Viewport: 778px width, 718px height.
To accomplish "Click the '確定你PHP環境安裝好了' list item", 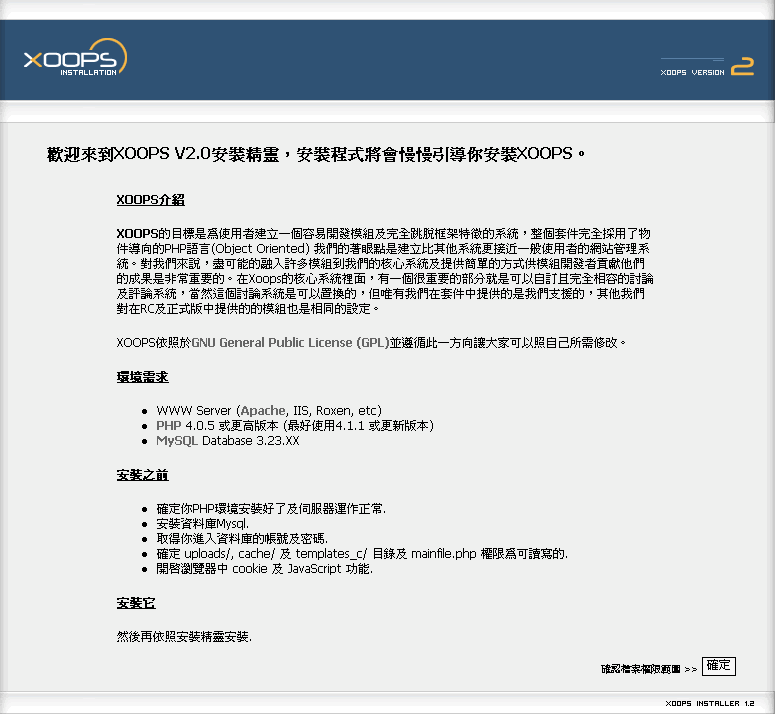I will tap(271, 511).
